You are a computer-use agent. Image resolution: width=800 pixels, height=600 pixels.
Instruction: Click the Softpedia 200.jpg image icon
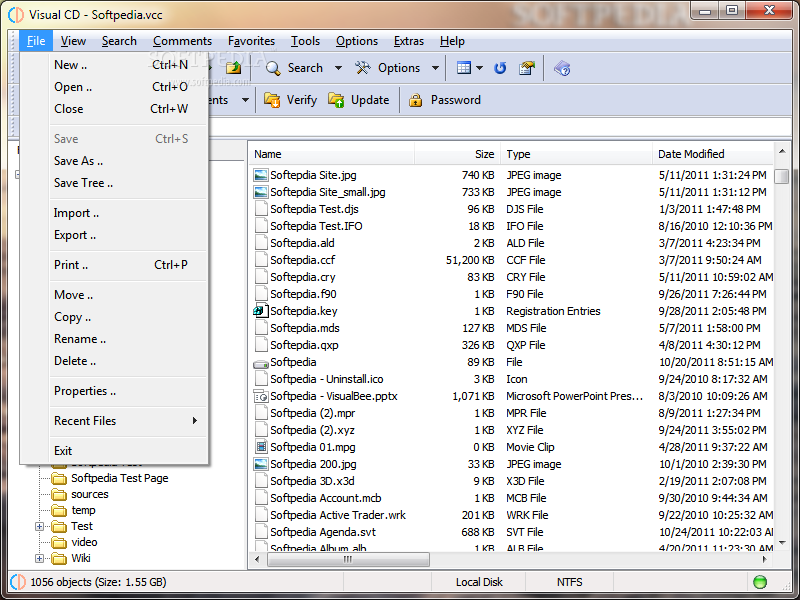[261, 464]
